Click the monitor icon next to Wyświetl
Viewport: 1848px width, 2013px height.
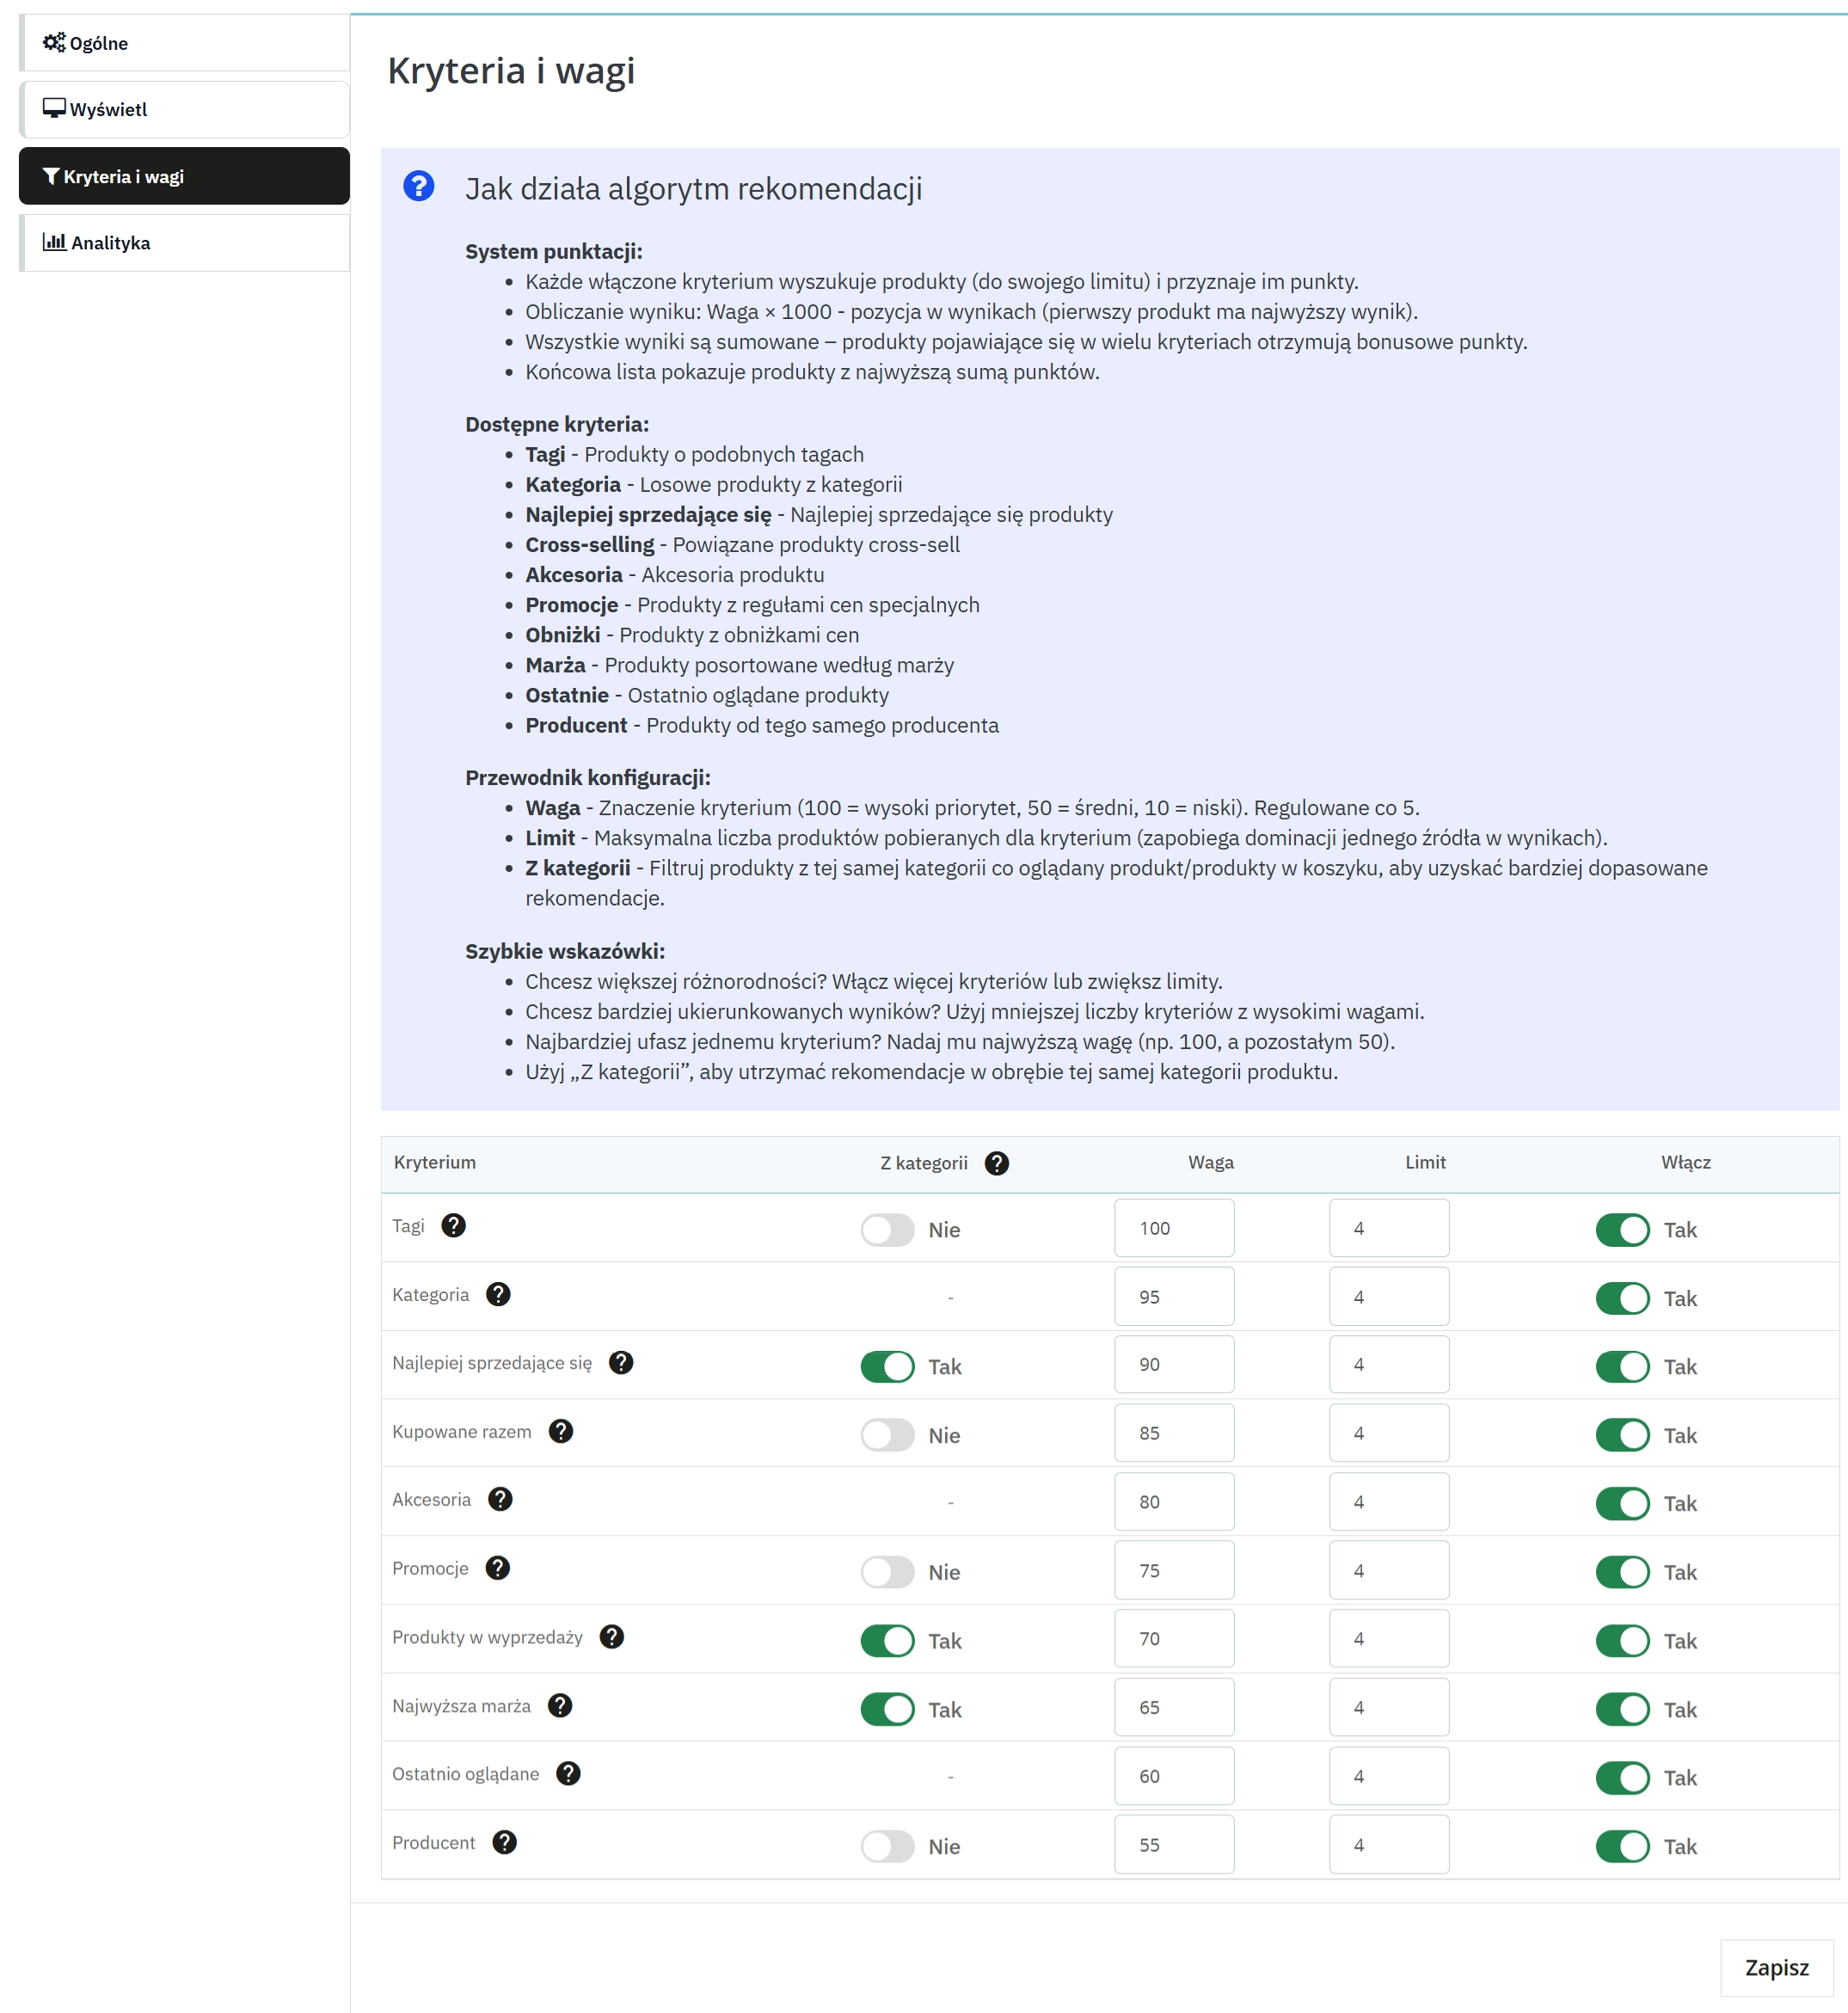[54, 108]
